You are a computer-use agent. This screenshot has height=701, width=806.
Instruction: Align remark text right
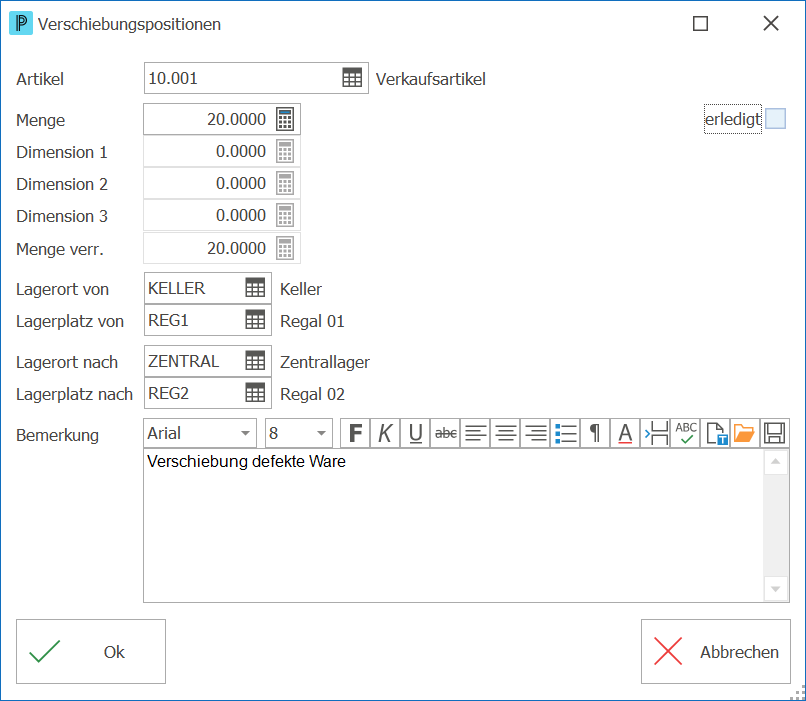536,433
